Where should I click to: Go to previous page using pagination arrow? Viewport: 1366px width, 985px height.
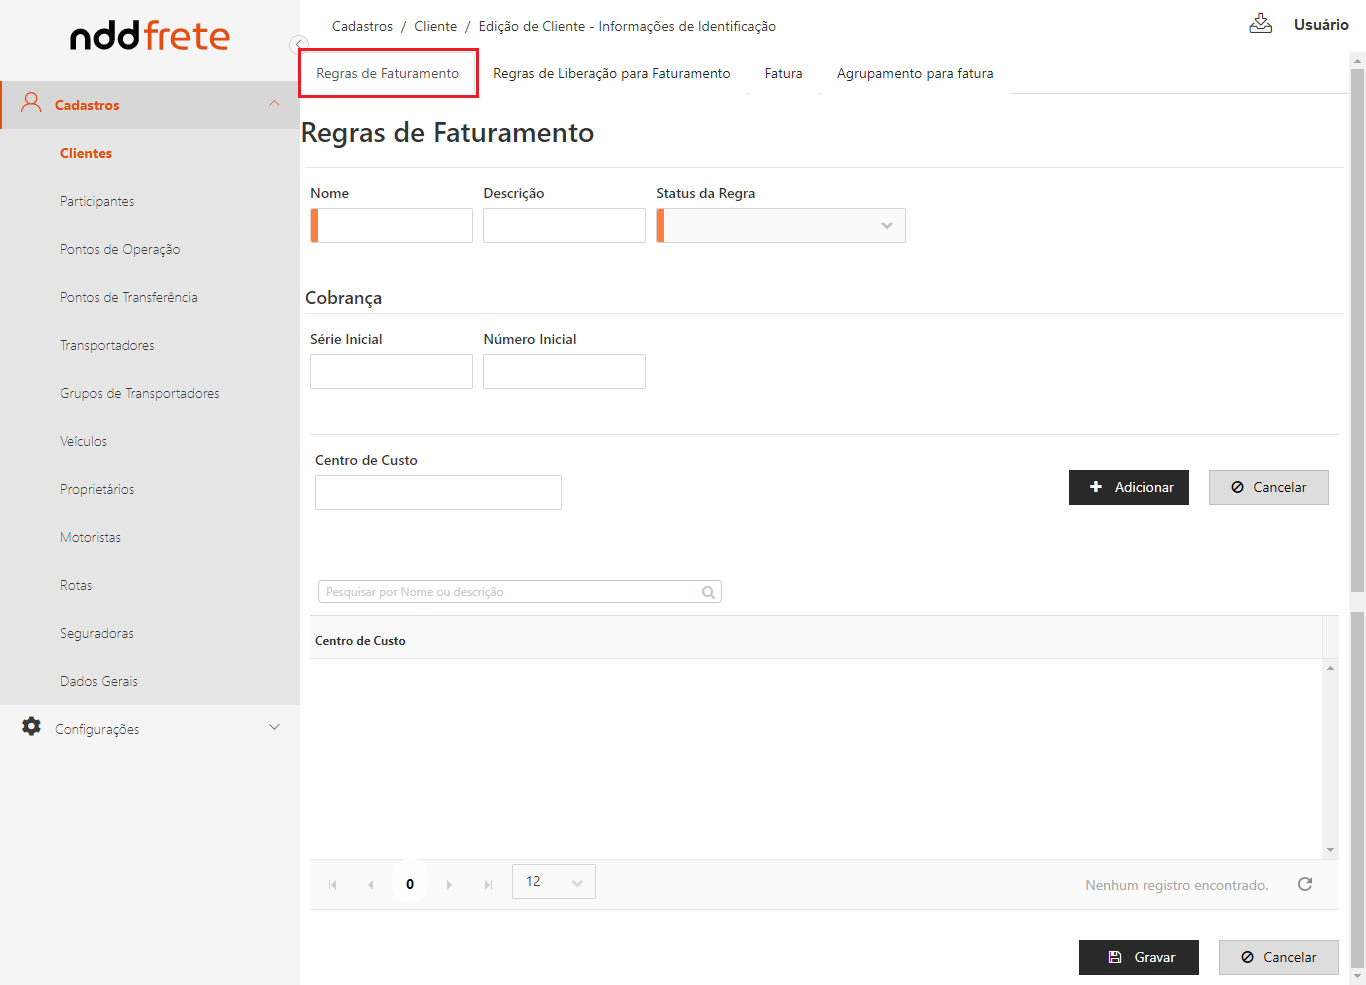[371, 885]
